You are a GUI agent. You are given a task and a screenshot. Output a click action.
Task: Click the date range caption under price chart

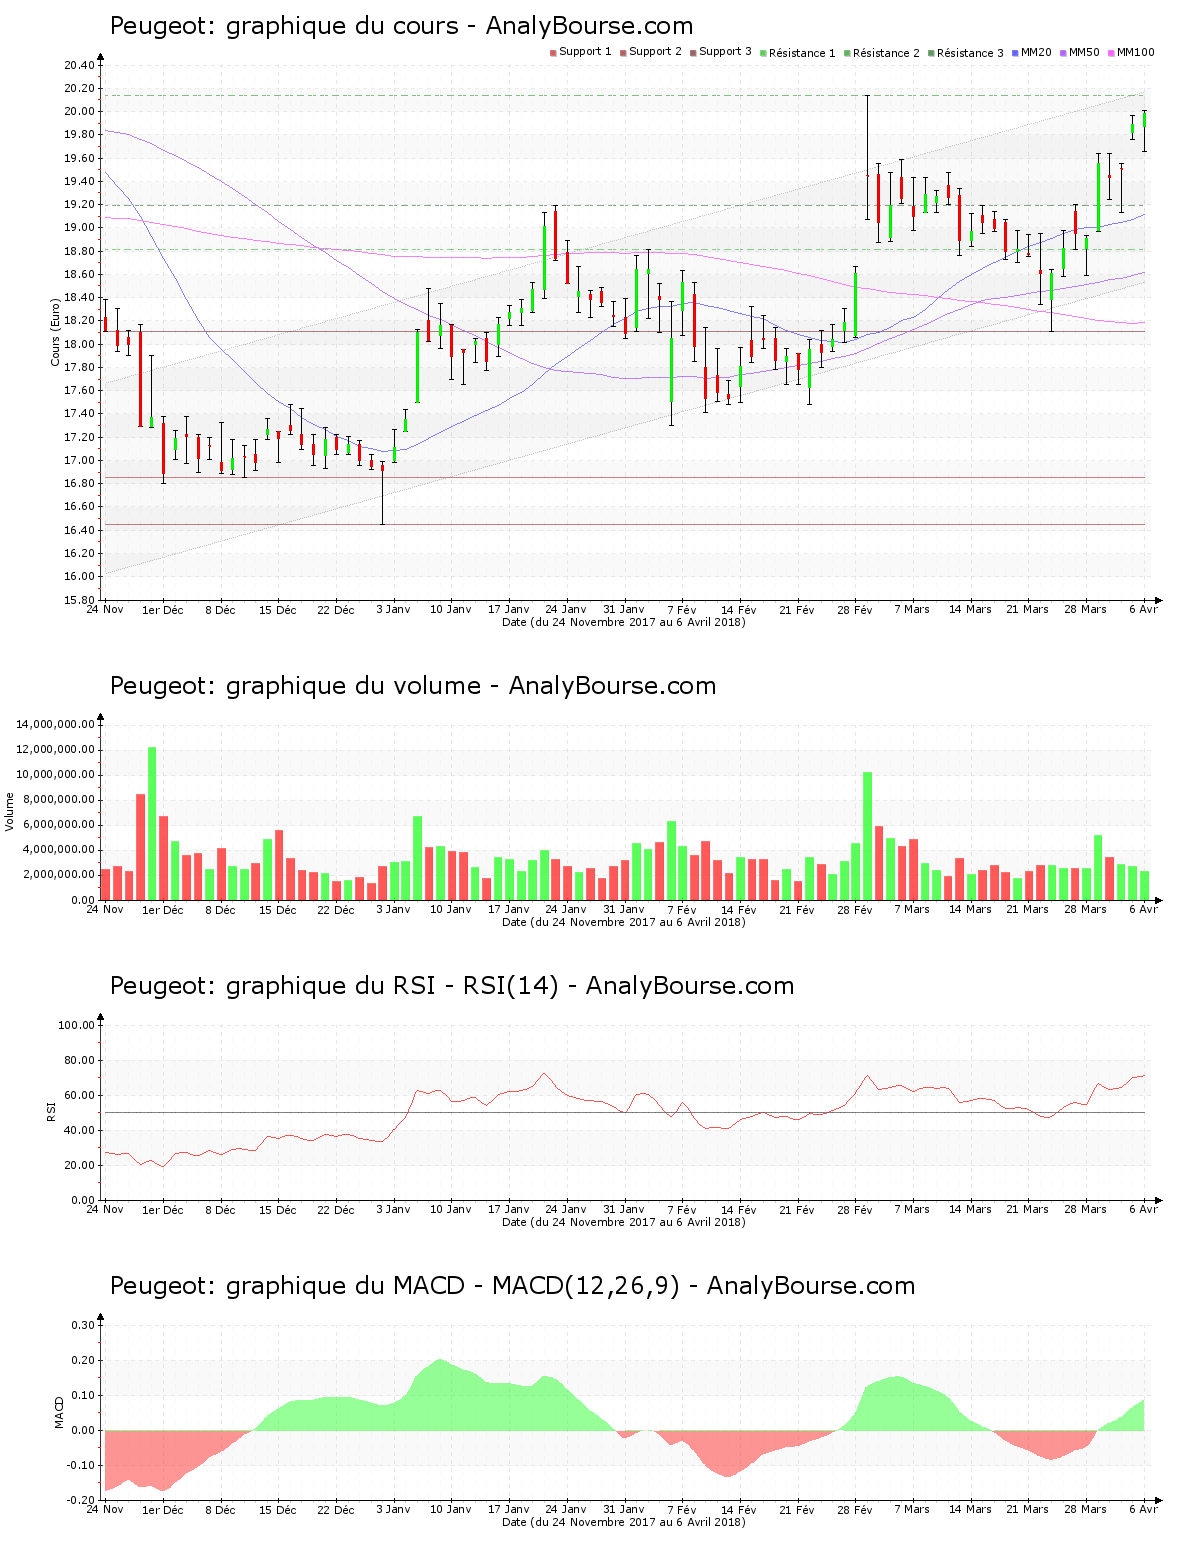(624, 622)
